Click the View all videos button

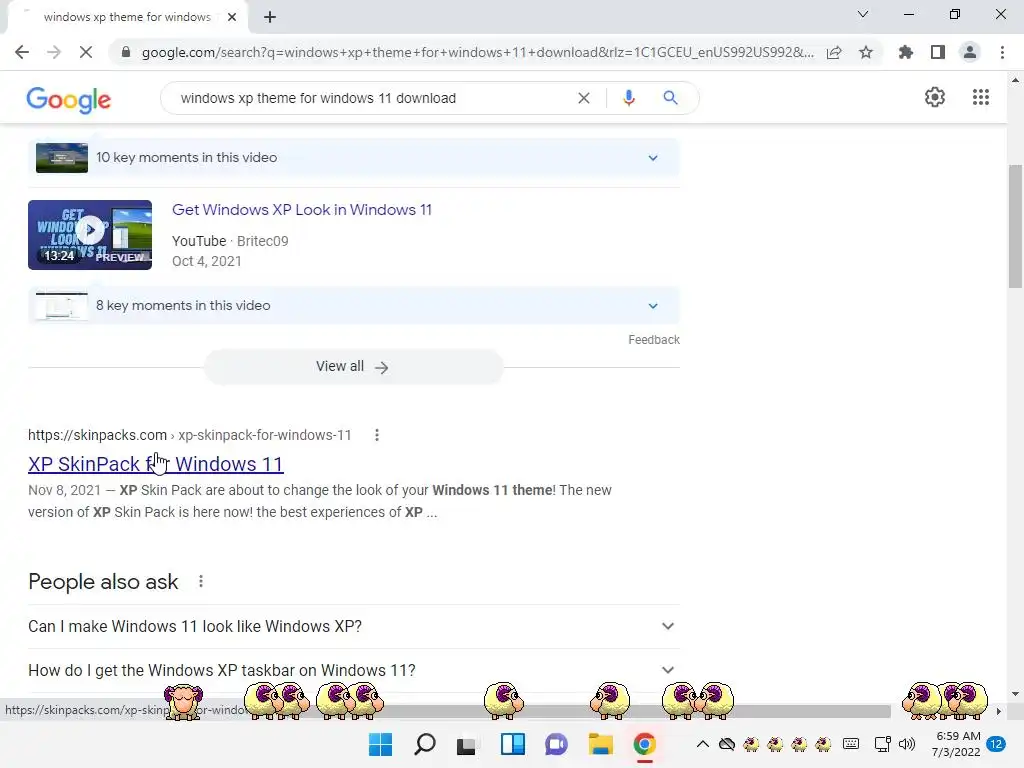point(353,366)
